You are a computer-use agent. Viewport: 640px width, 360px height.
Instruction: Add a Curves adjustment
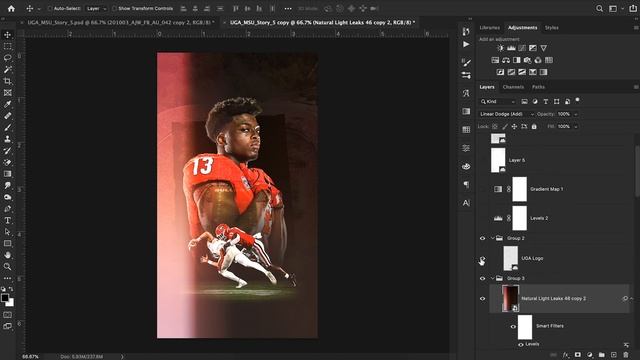[522, 48]
